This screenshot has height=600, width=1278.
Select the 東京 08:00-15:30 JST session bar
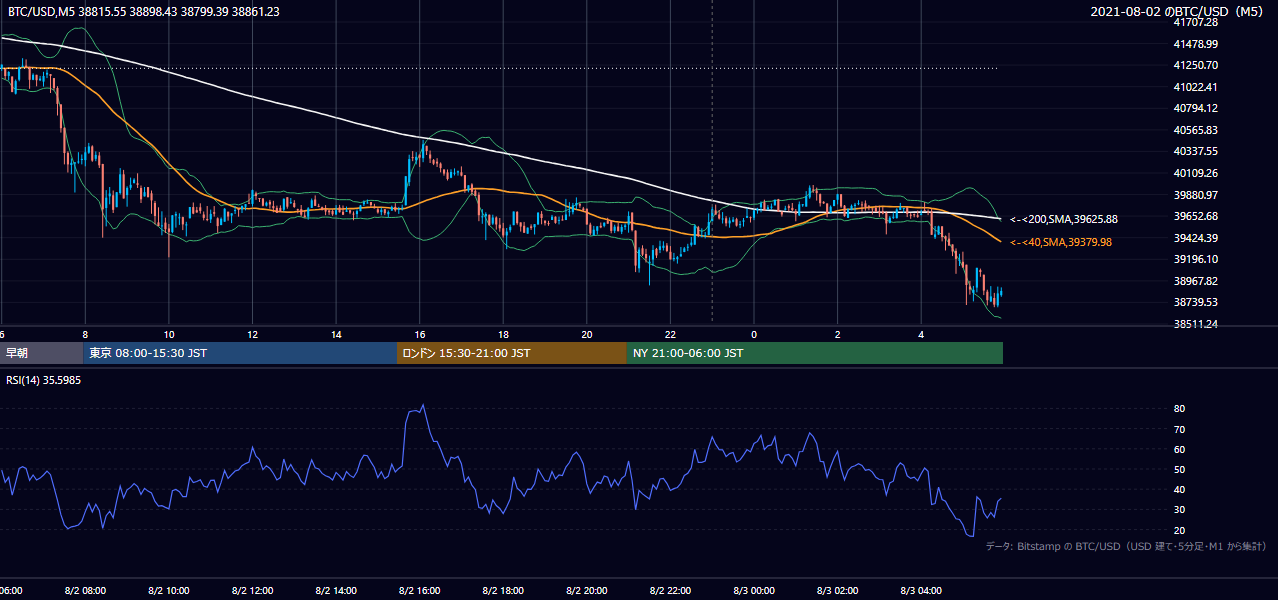[240, 353]
